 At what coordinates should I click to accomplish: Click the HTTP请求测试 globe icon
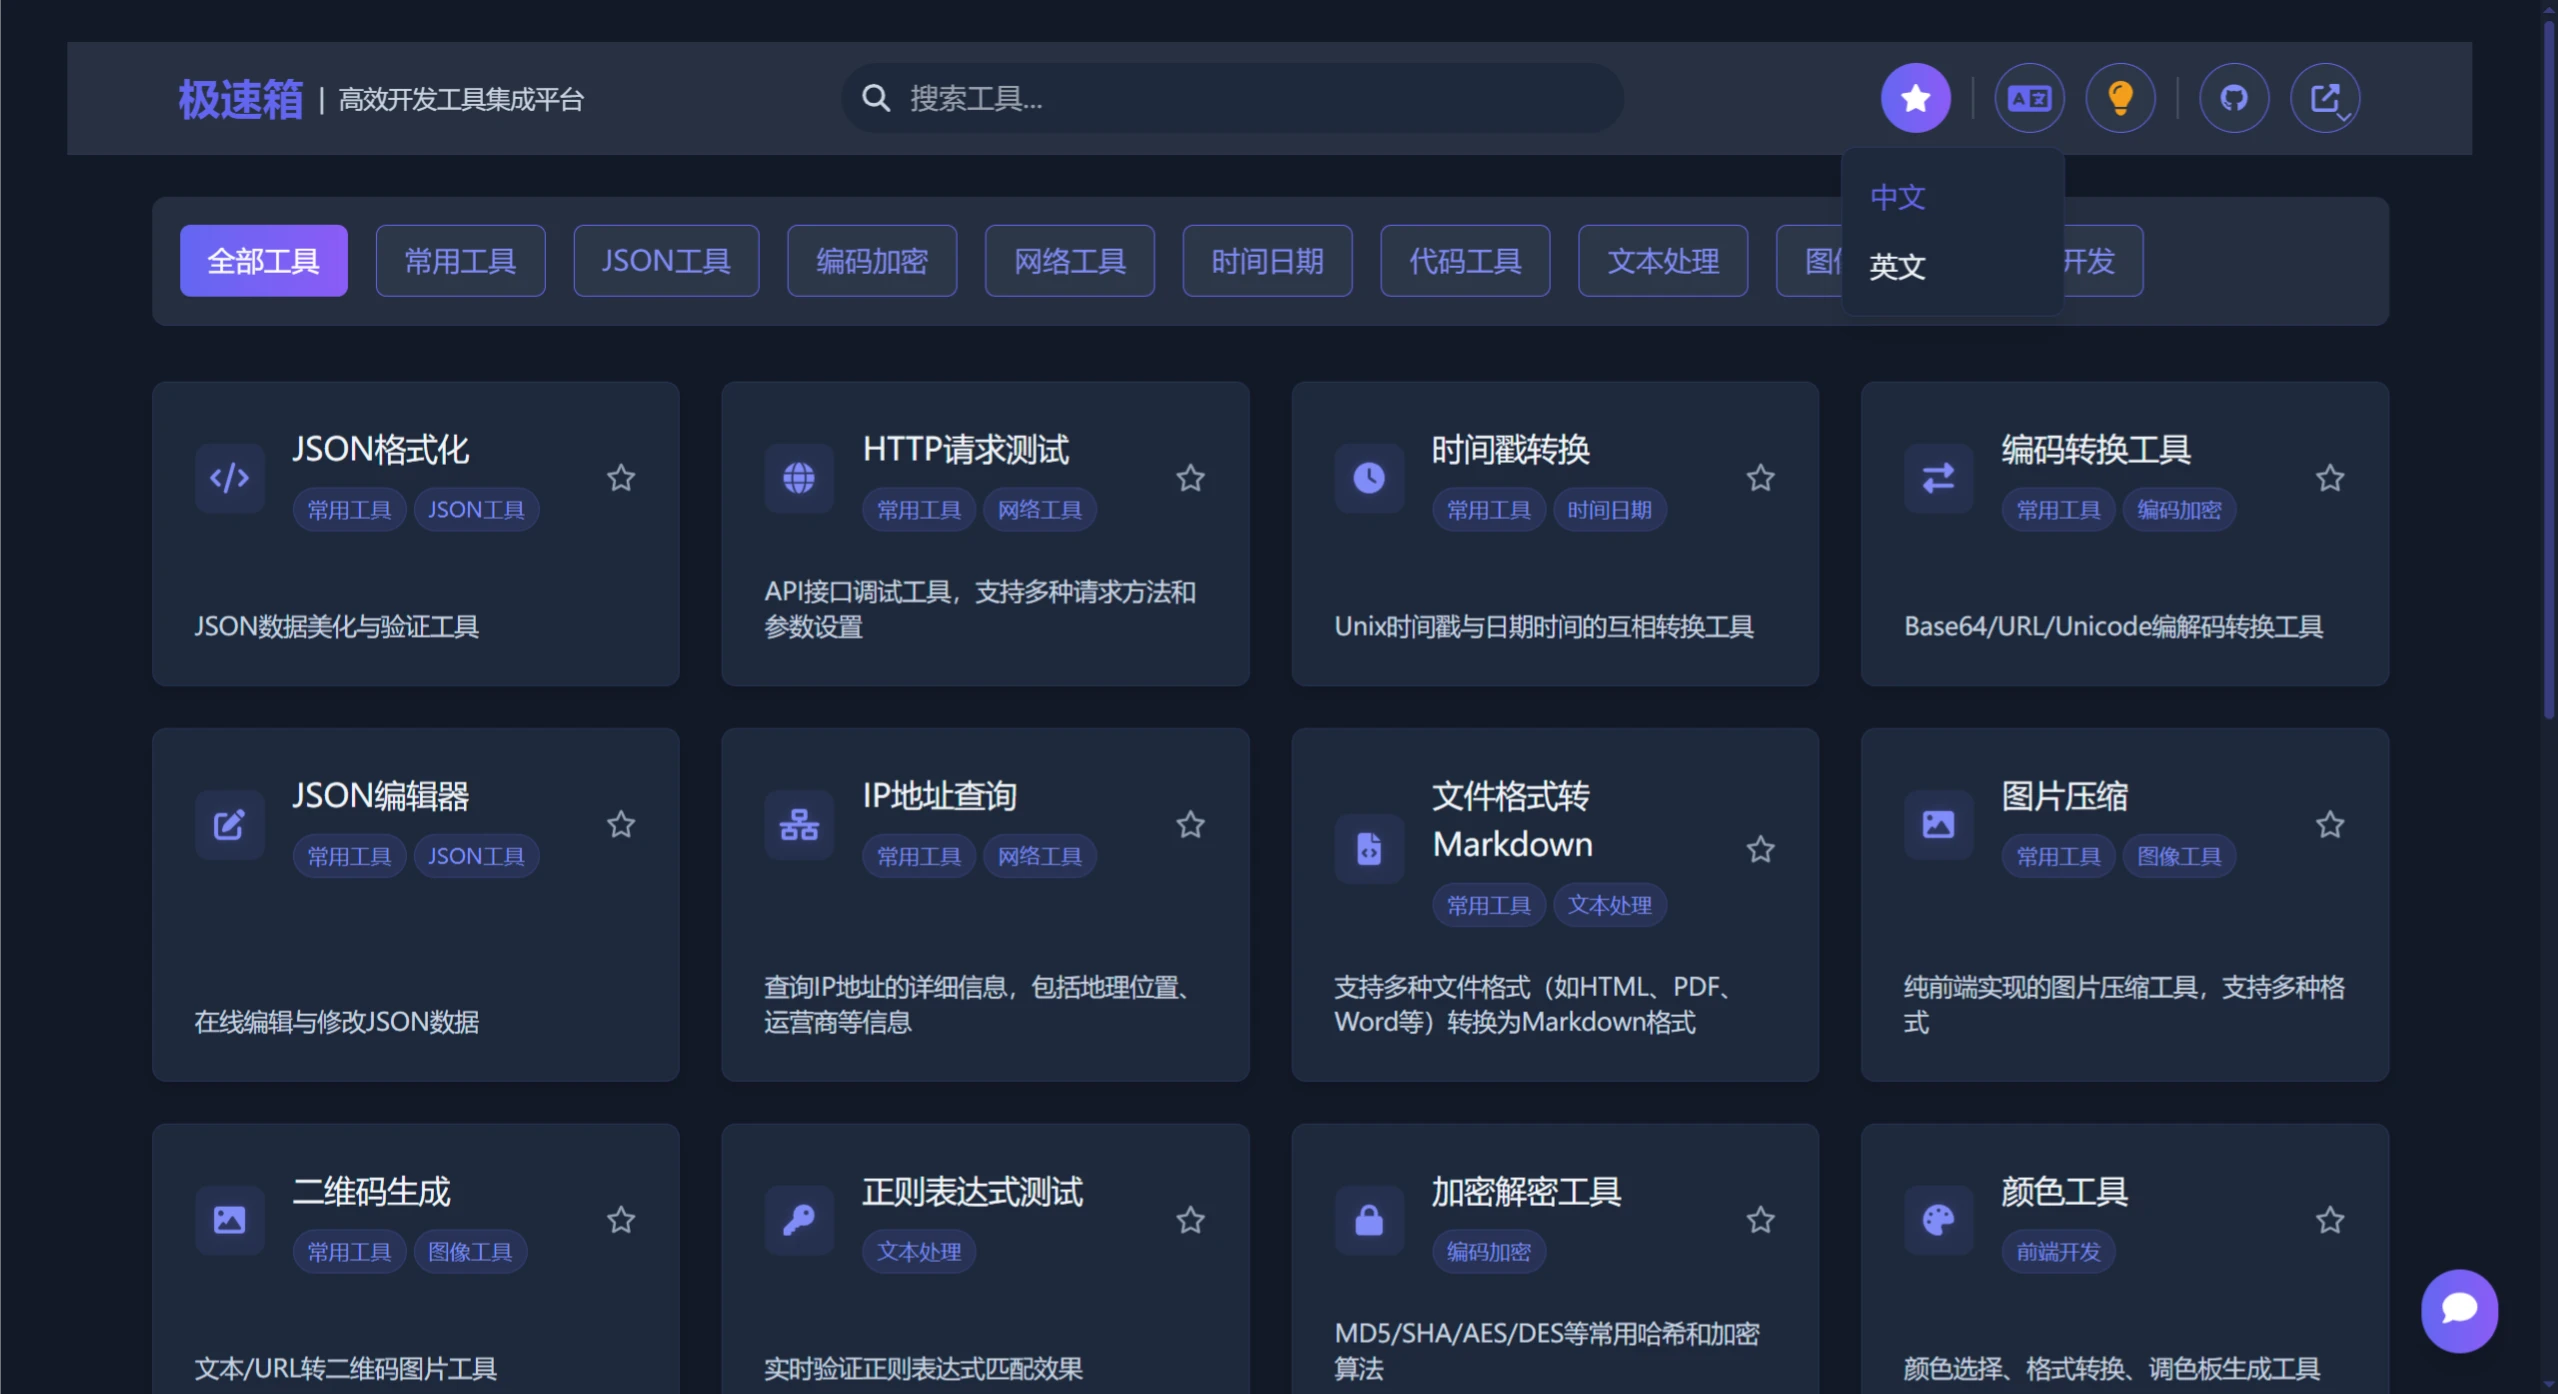pyautogui.click(x=798, y=478)
